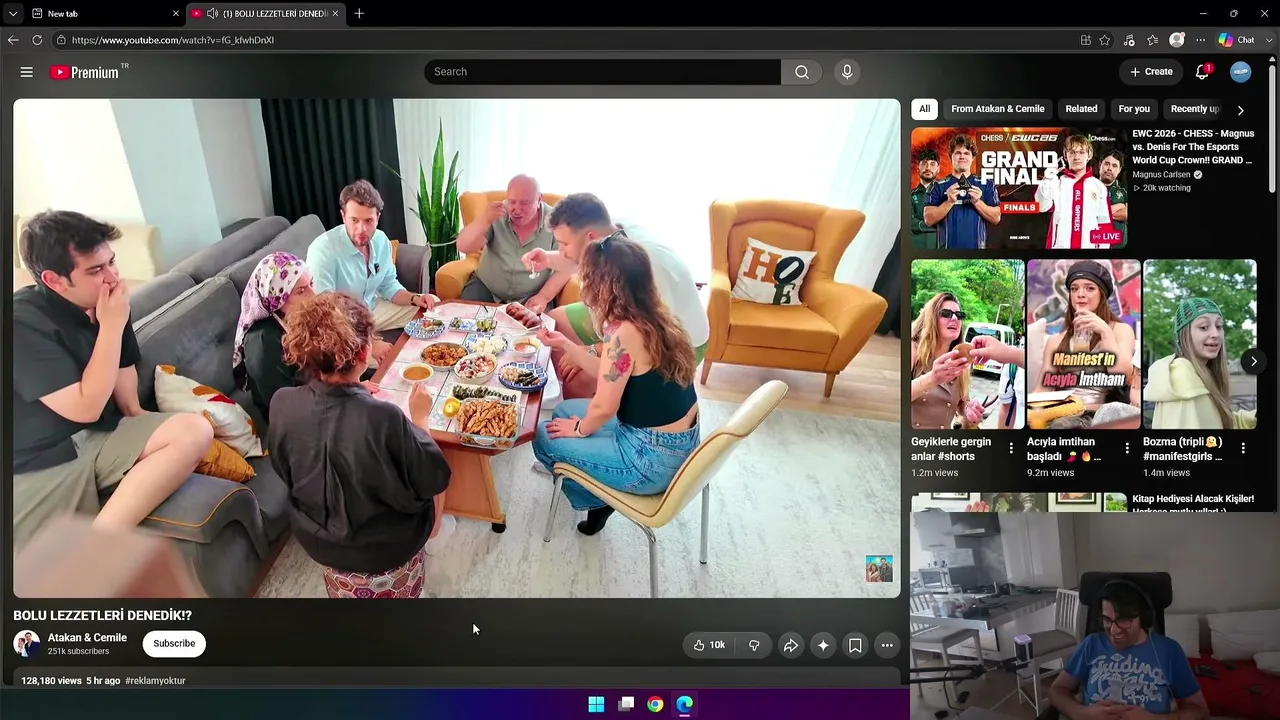Image resolution: width=1280 pixels, height=720 pixels.
Task: Open the YouTube guide hamburger menu
Action: pos(27,72)
